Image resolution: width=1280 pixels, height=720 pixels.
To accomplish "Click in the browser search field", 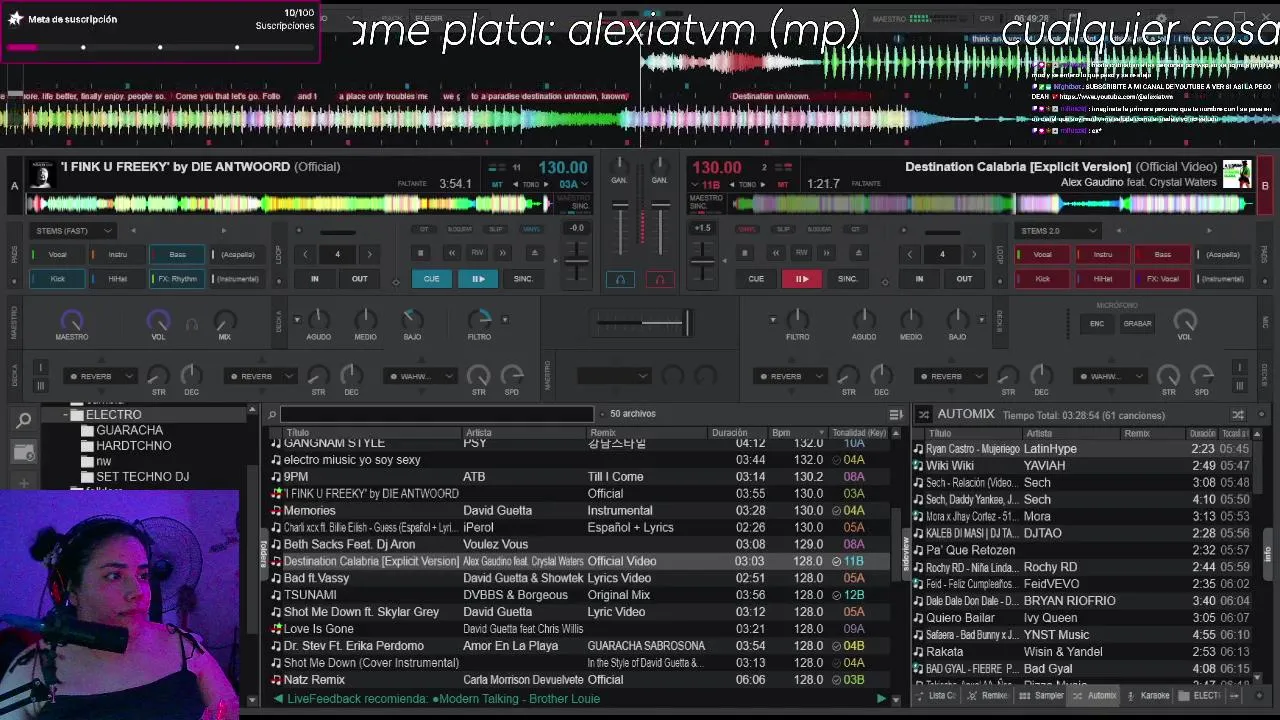I will tap(437, 414).
